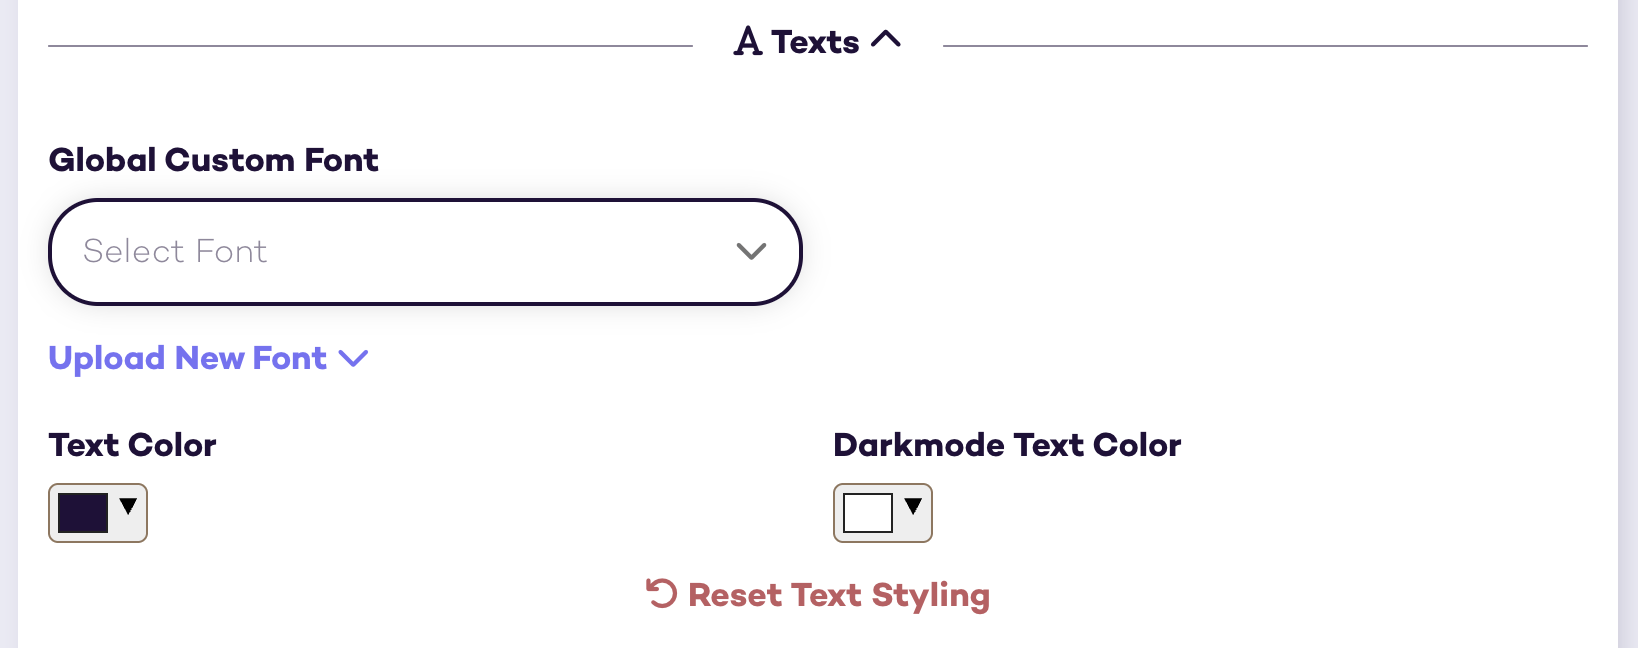The height and width of the screenshot is (648, 1638).
Task: Open the Darkmode Text Color picker arrow
Action: coord(913,506)
